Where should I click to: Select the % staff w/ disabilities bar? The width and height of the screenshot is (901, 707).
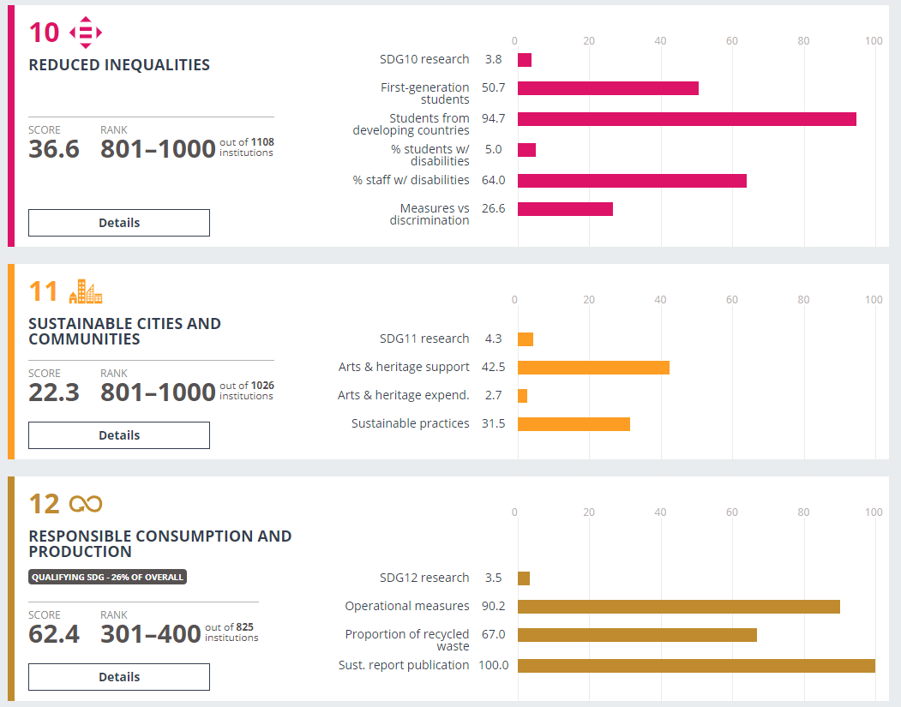tap(631, 181)
